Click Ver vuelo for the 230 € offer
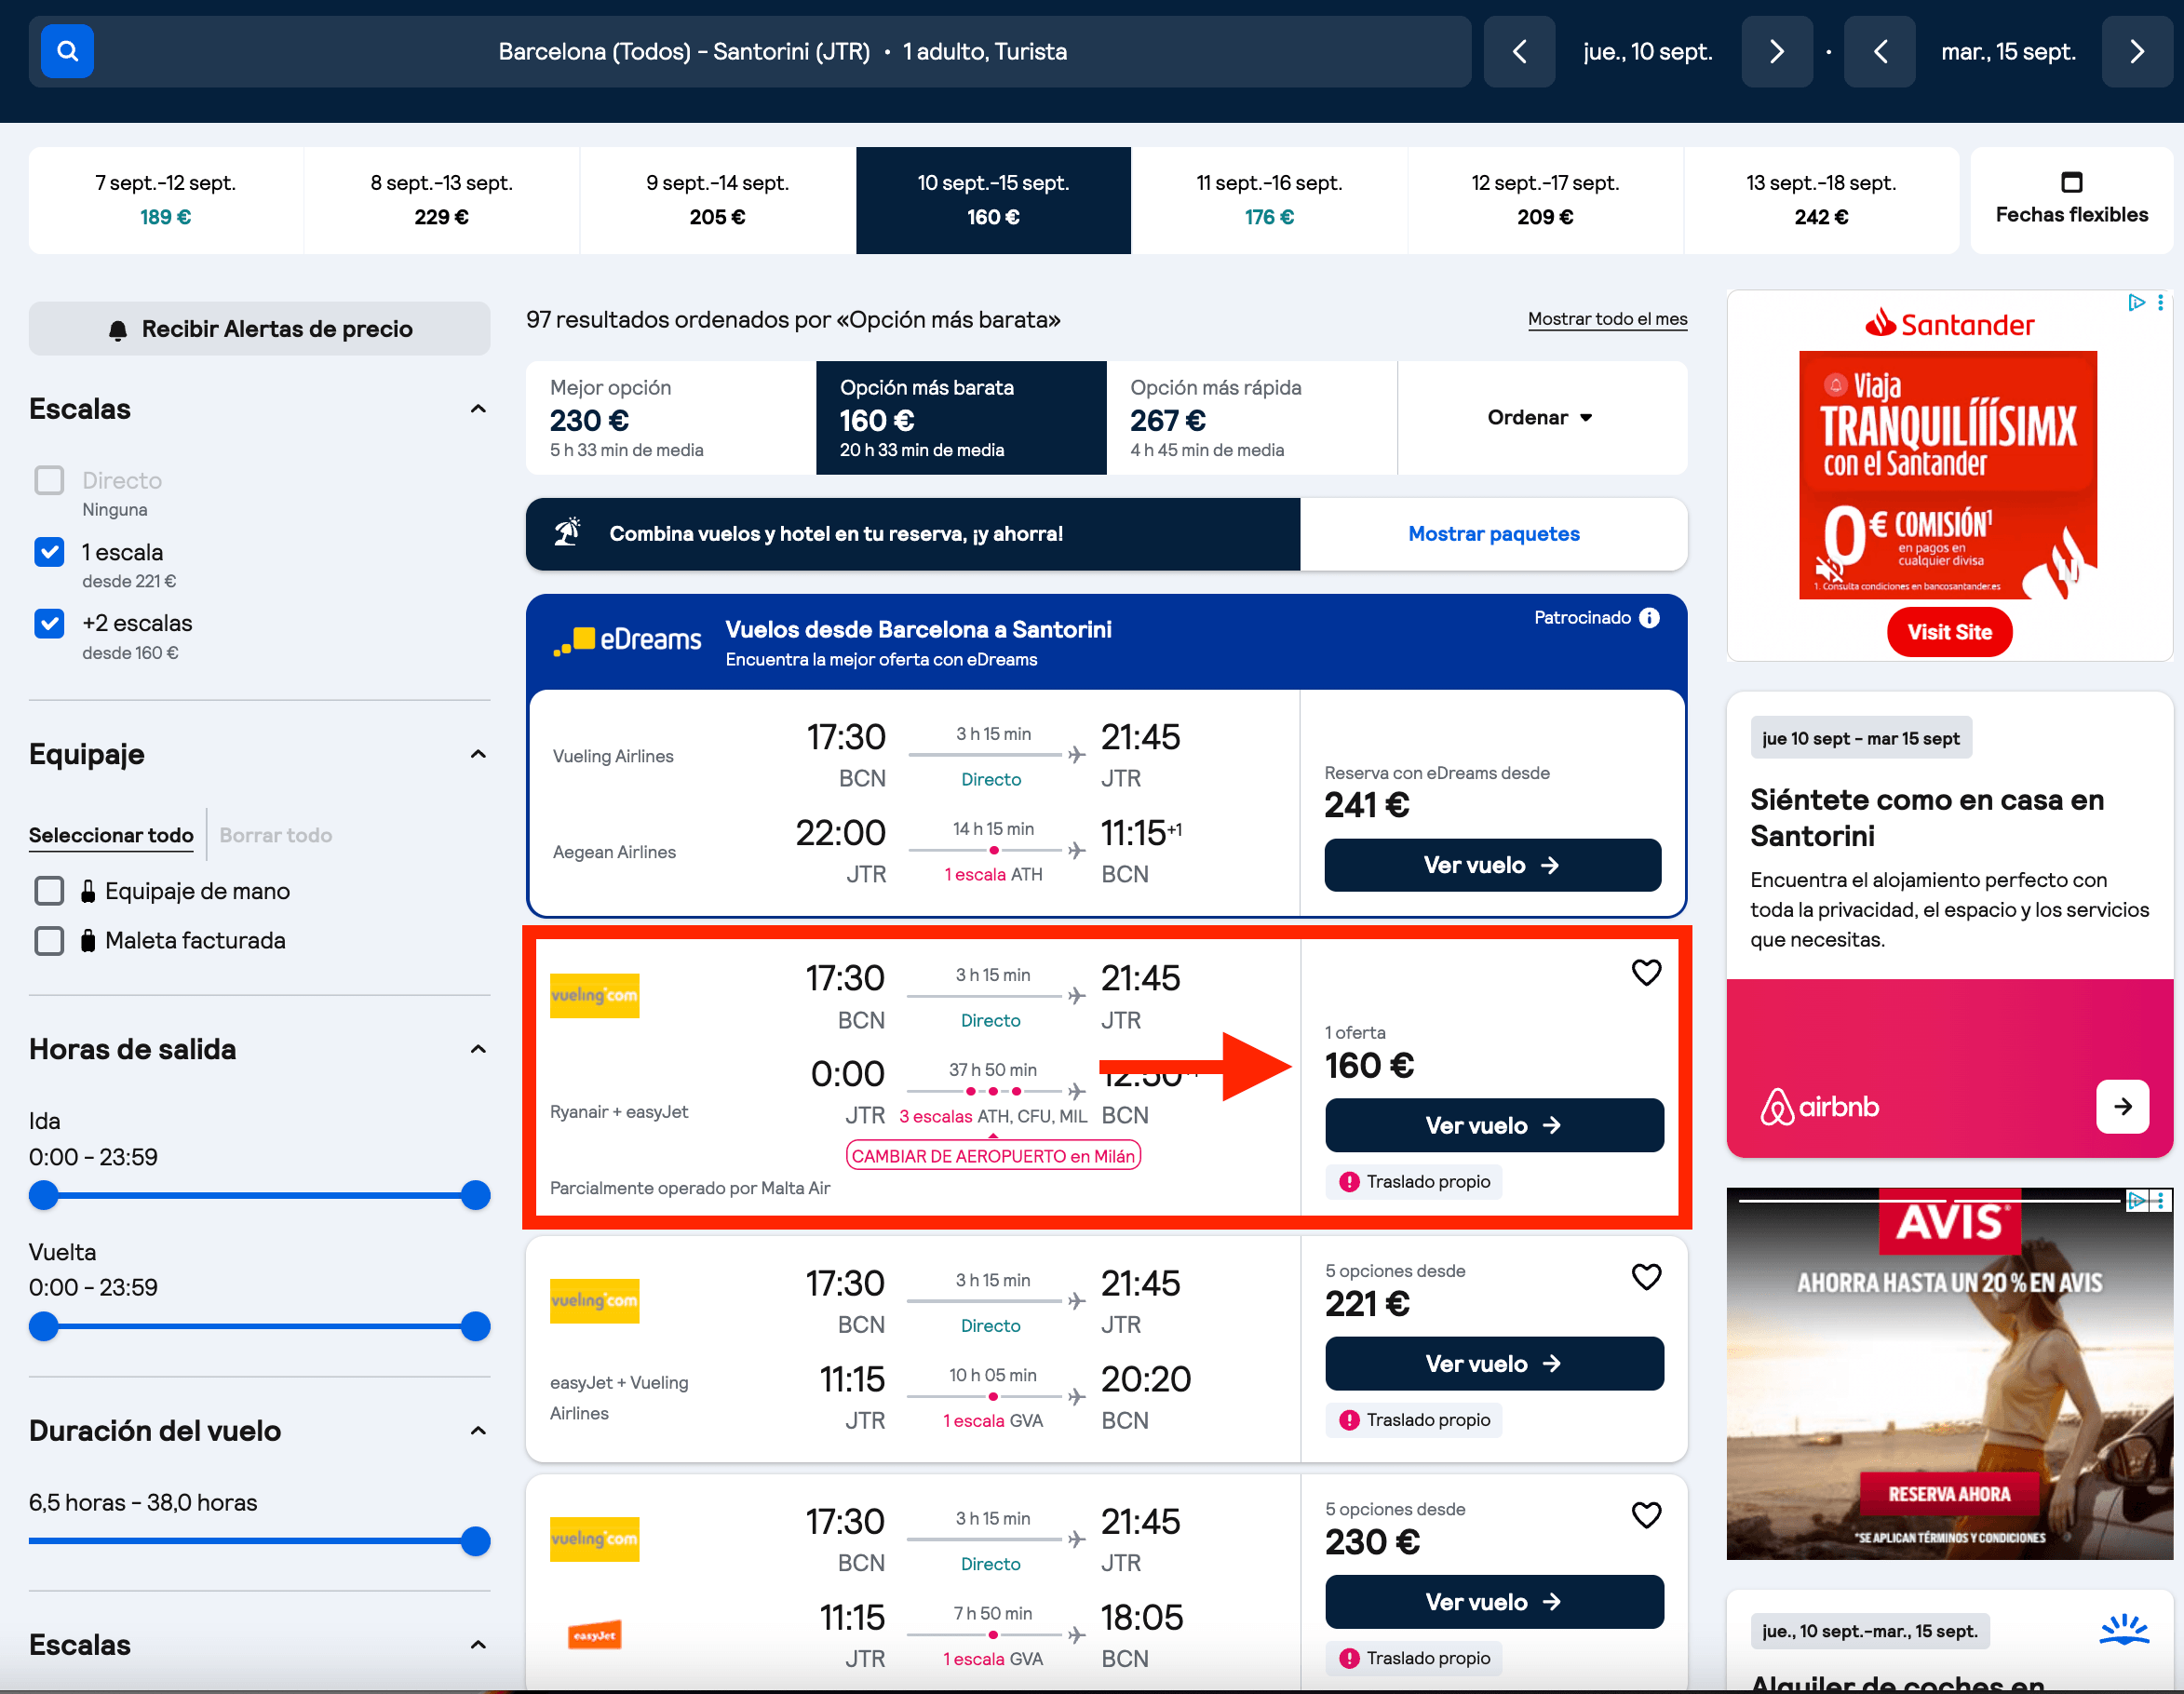This screenshot has width=2184, height=1694. (1494, 1602)
